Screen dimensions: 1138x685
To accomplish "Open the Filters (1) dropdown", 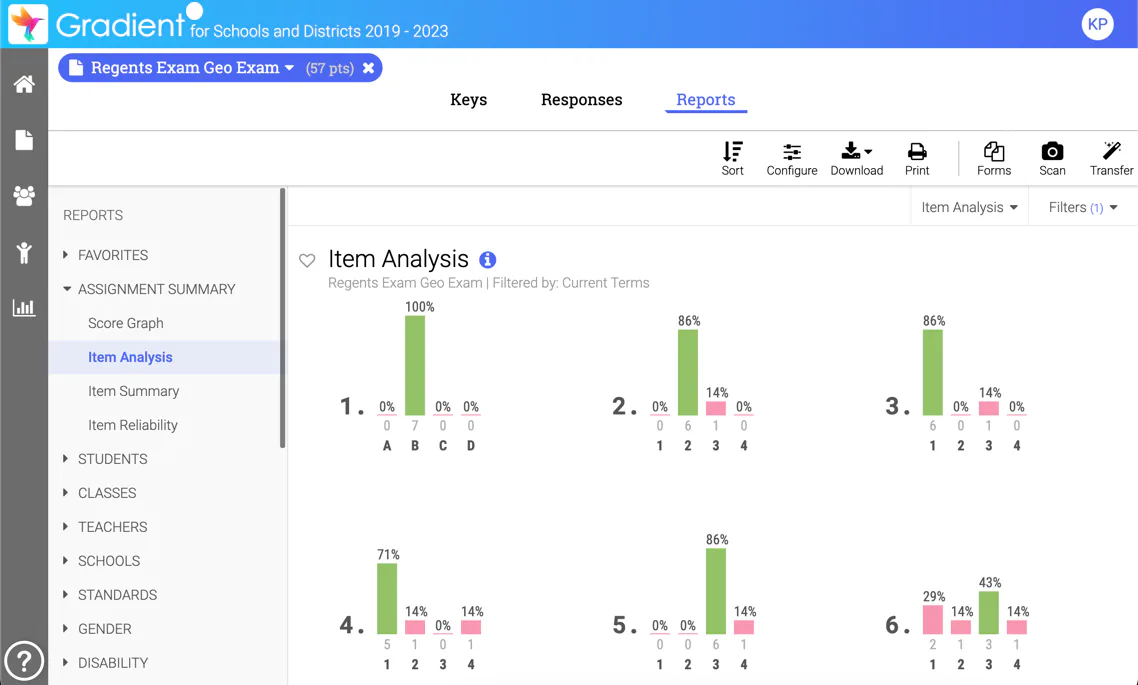I will click(x=1083, y=207).
